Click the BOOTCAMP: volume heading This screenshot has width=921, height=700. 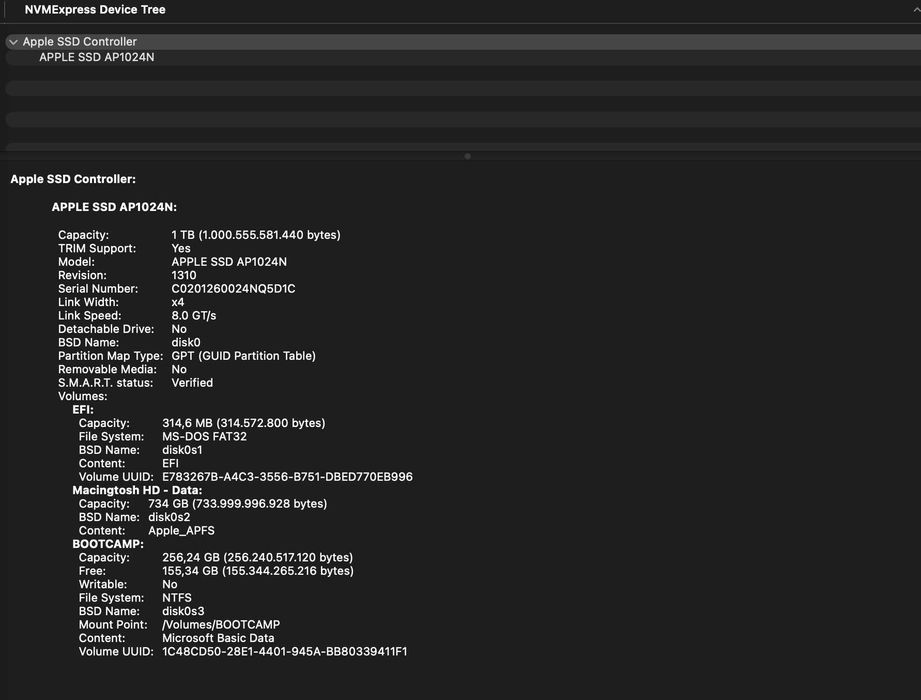(107, 544)
